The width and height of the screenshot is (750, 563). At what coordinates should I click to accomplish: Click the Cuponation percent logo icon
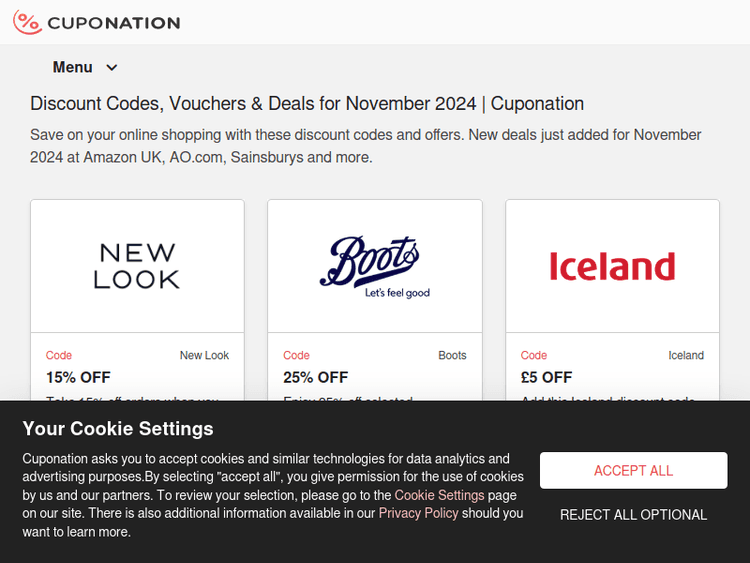click(x=27, y=22)
